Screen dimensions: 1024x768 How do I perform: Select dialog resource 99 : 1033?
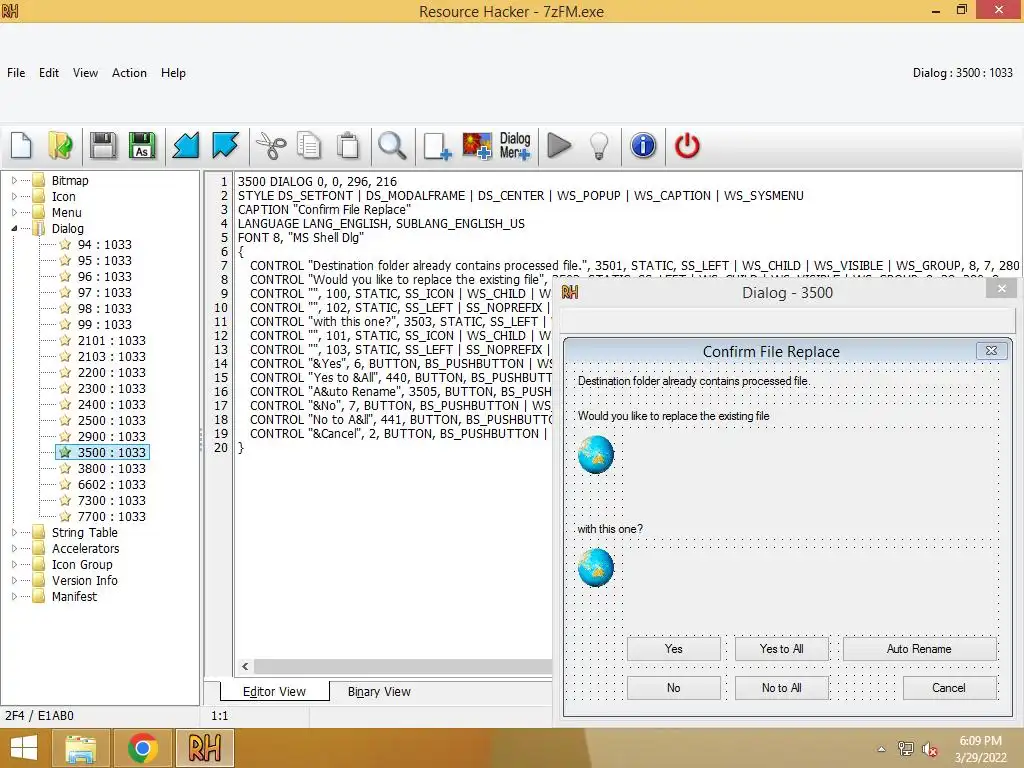[x=104, y=325]
